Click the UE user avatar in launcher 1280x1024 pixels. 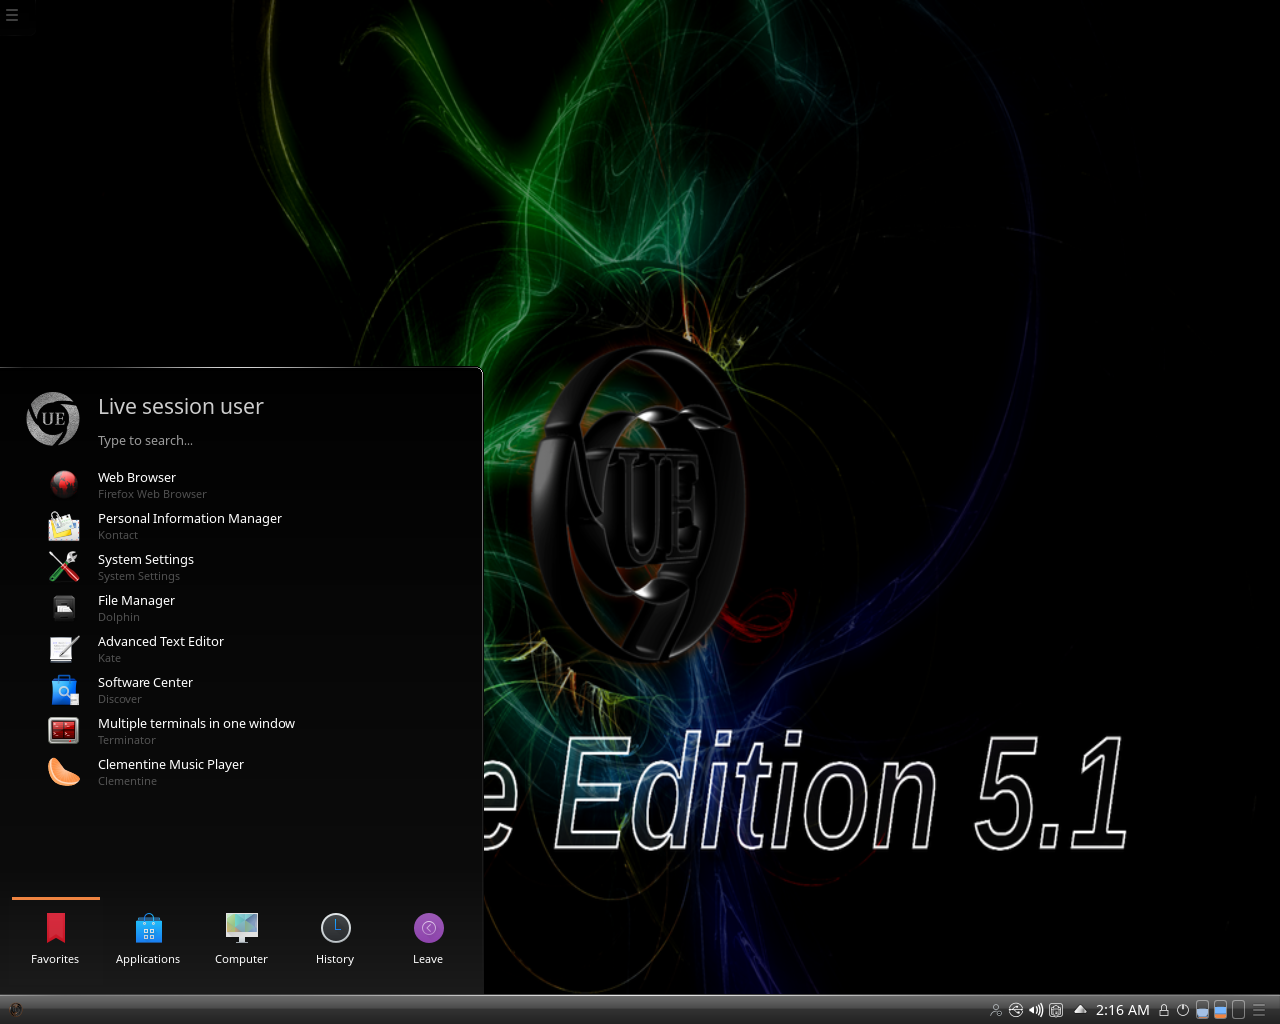click(53, 419)
